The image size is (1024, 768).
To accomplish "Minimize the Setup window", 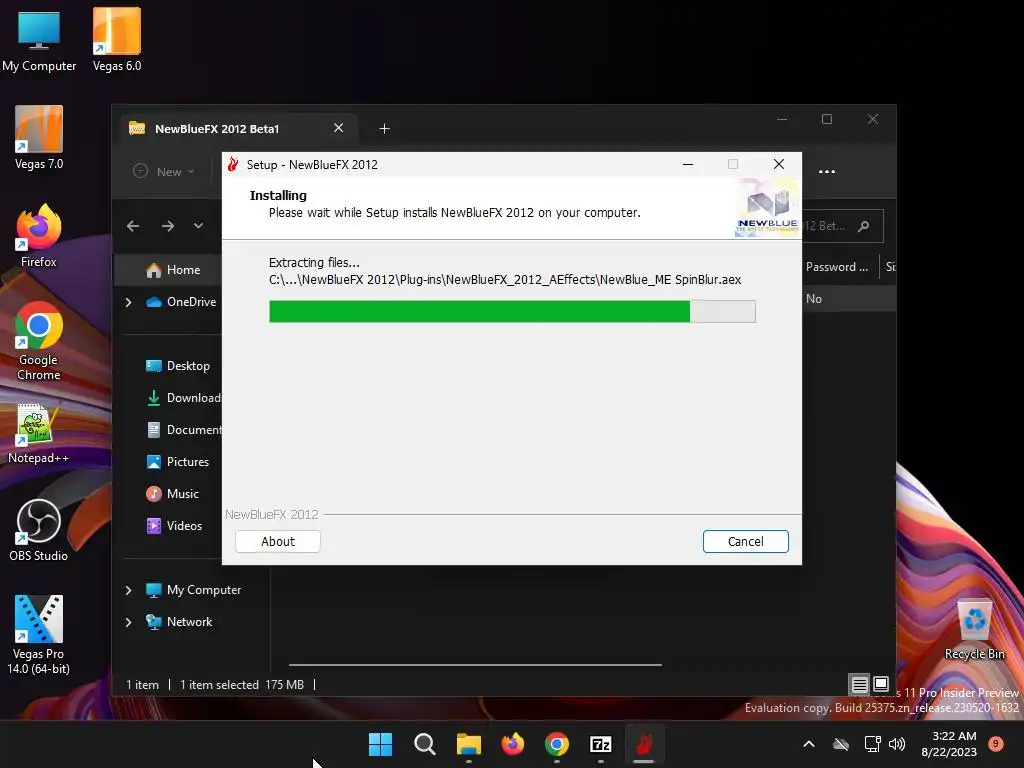I will 688,165.
